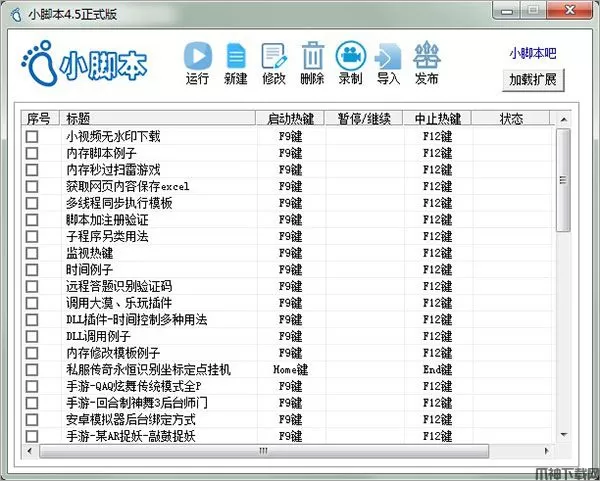Tick the 内存秒过扫雷游戏 checkbox
Viewport: 600px width, 481px height.
click(x=32, y=170)
